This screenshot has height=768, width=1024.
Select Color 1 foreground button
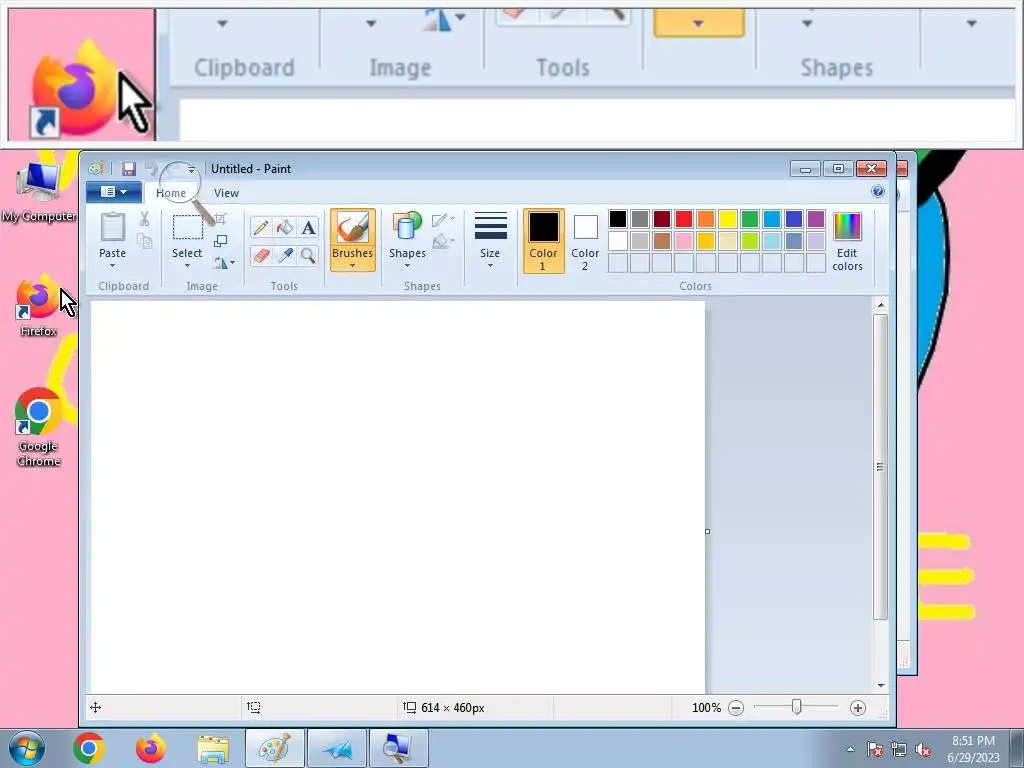[x=543, y=241]
